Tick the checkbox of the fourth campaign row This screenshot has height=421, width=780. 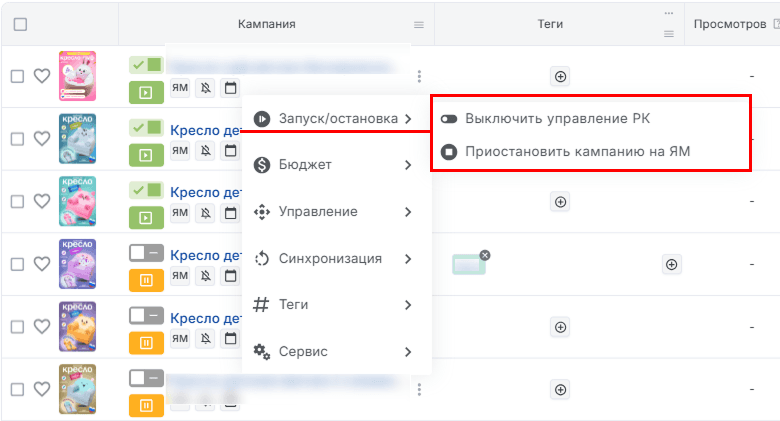click(x=17, y=264)
